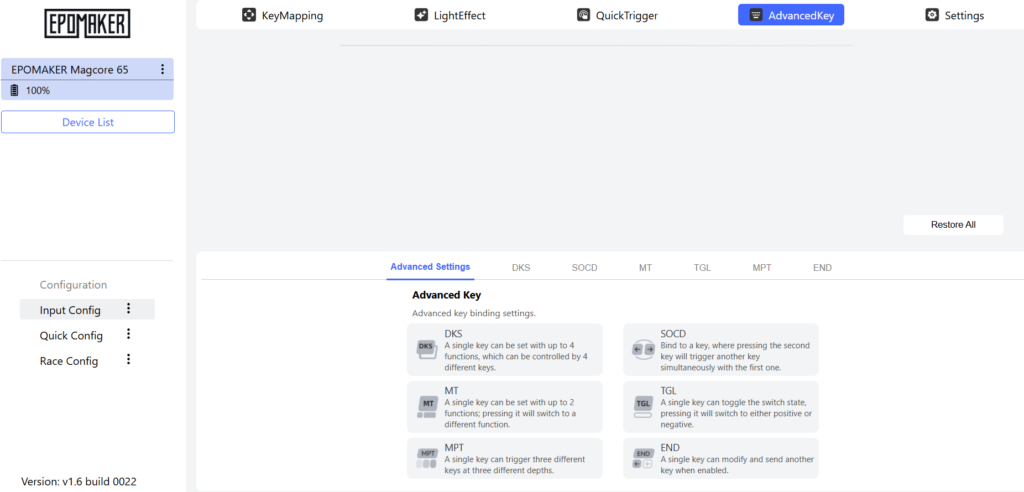This screenshot has height=492, width=1024.
Task: Click the MPT multi-depth key icon
Action: pyautogui.click(x=427, y=458)
